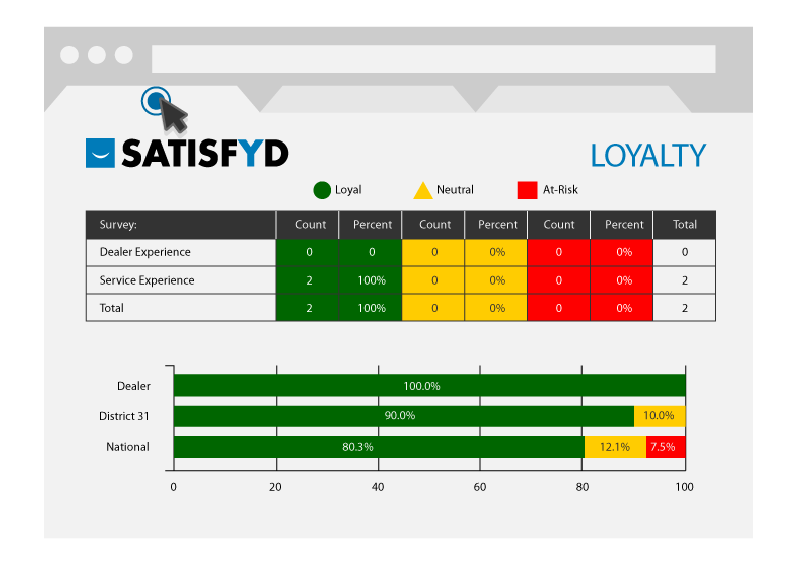Click the Satisfyd smiley logo icon
This screenshot has height=564, width=800.
click(x=100, y=153)
